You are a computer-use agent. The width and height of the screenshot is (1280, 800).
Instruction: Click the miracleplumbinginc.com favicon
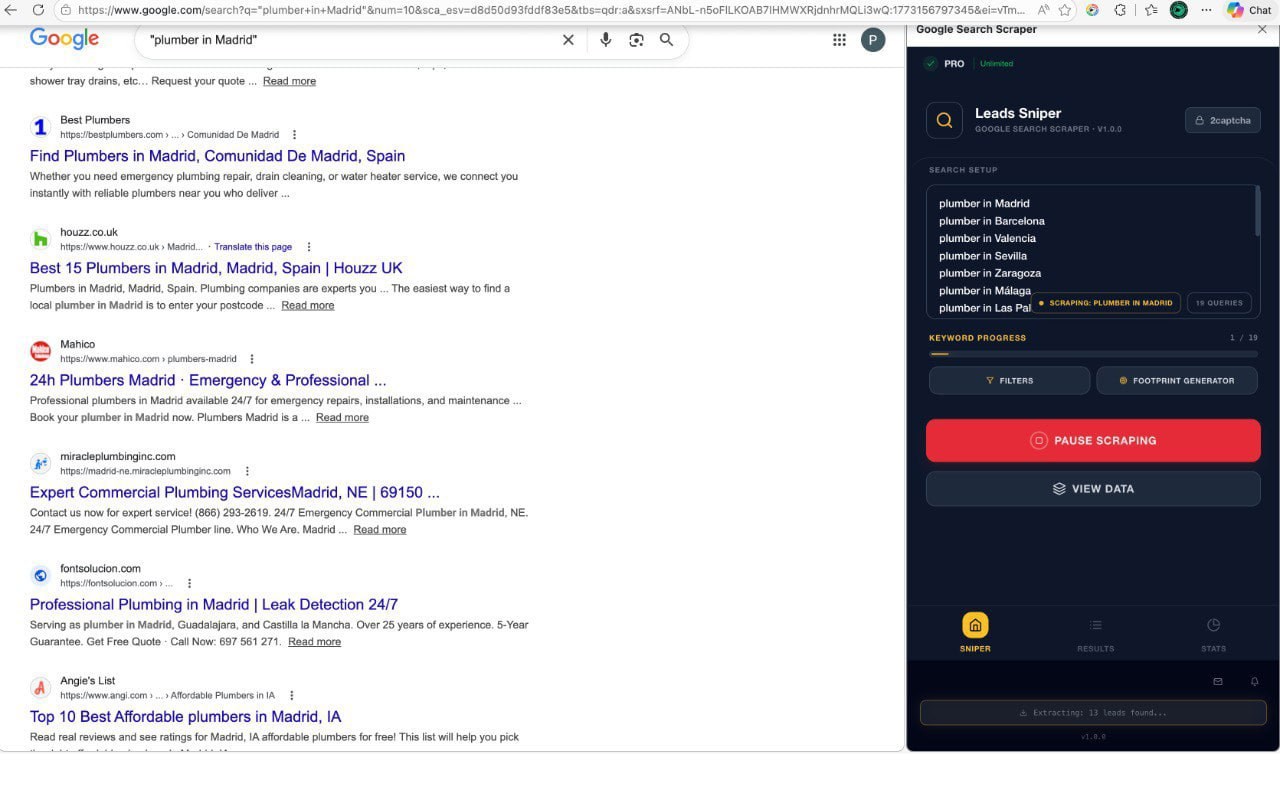[x=40, y=463]
